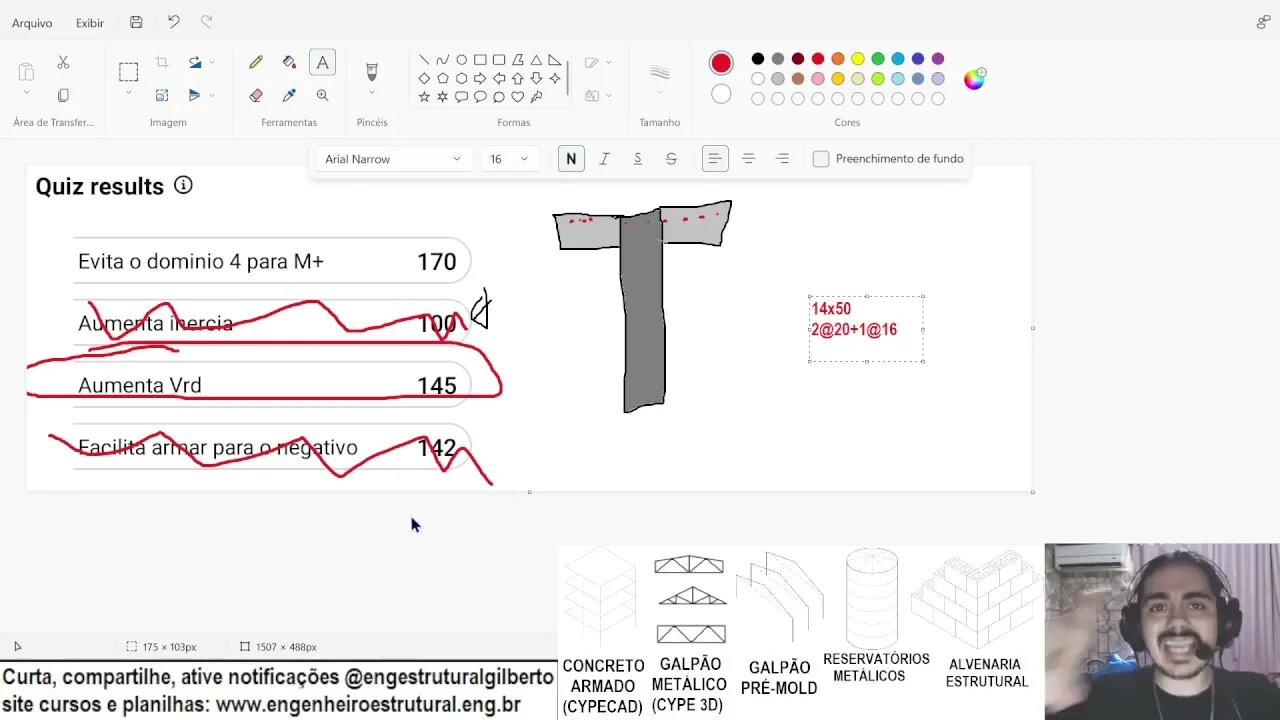The height and width of the screenshot is (720, 1280).
Task: Align text to the right
Action: [782, 159]
